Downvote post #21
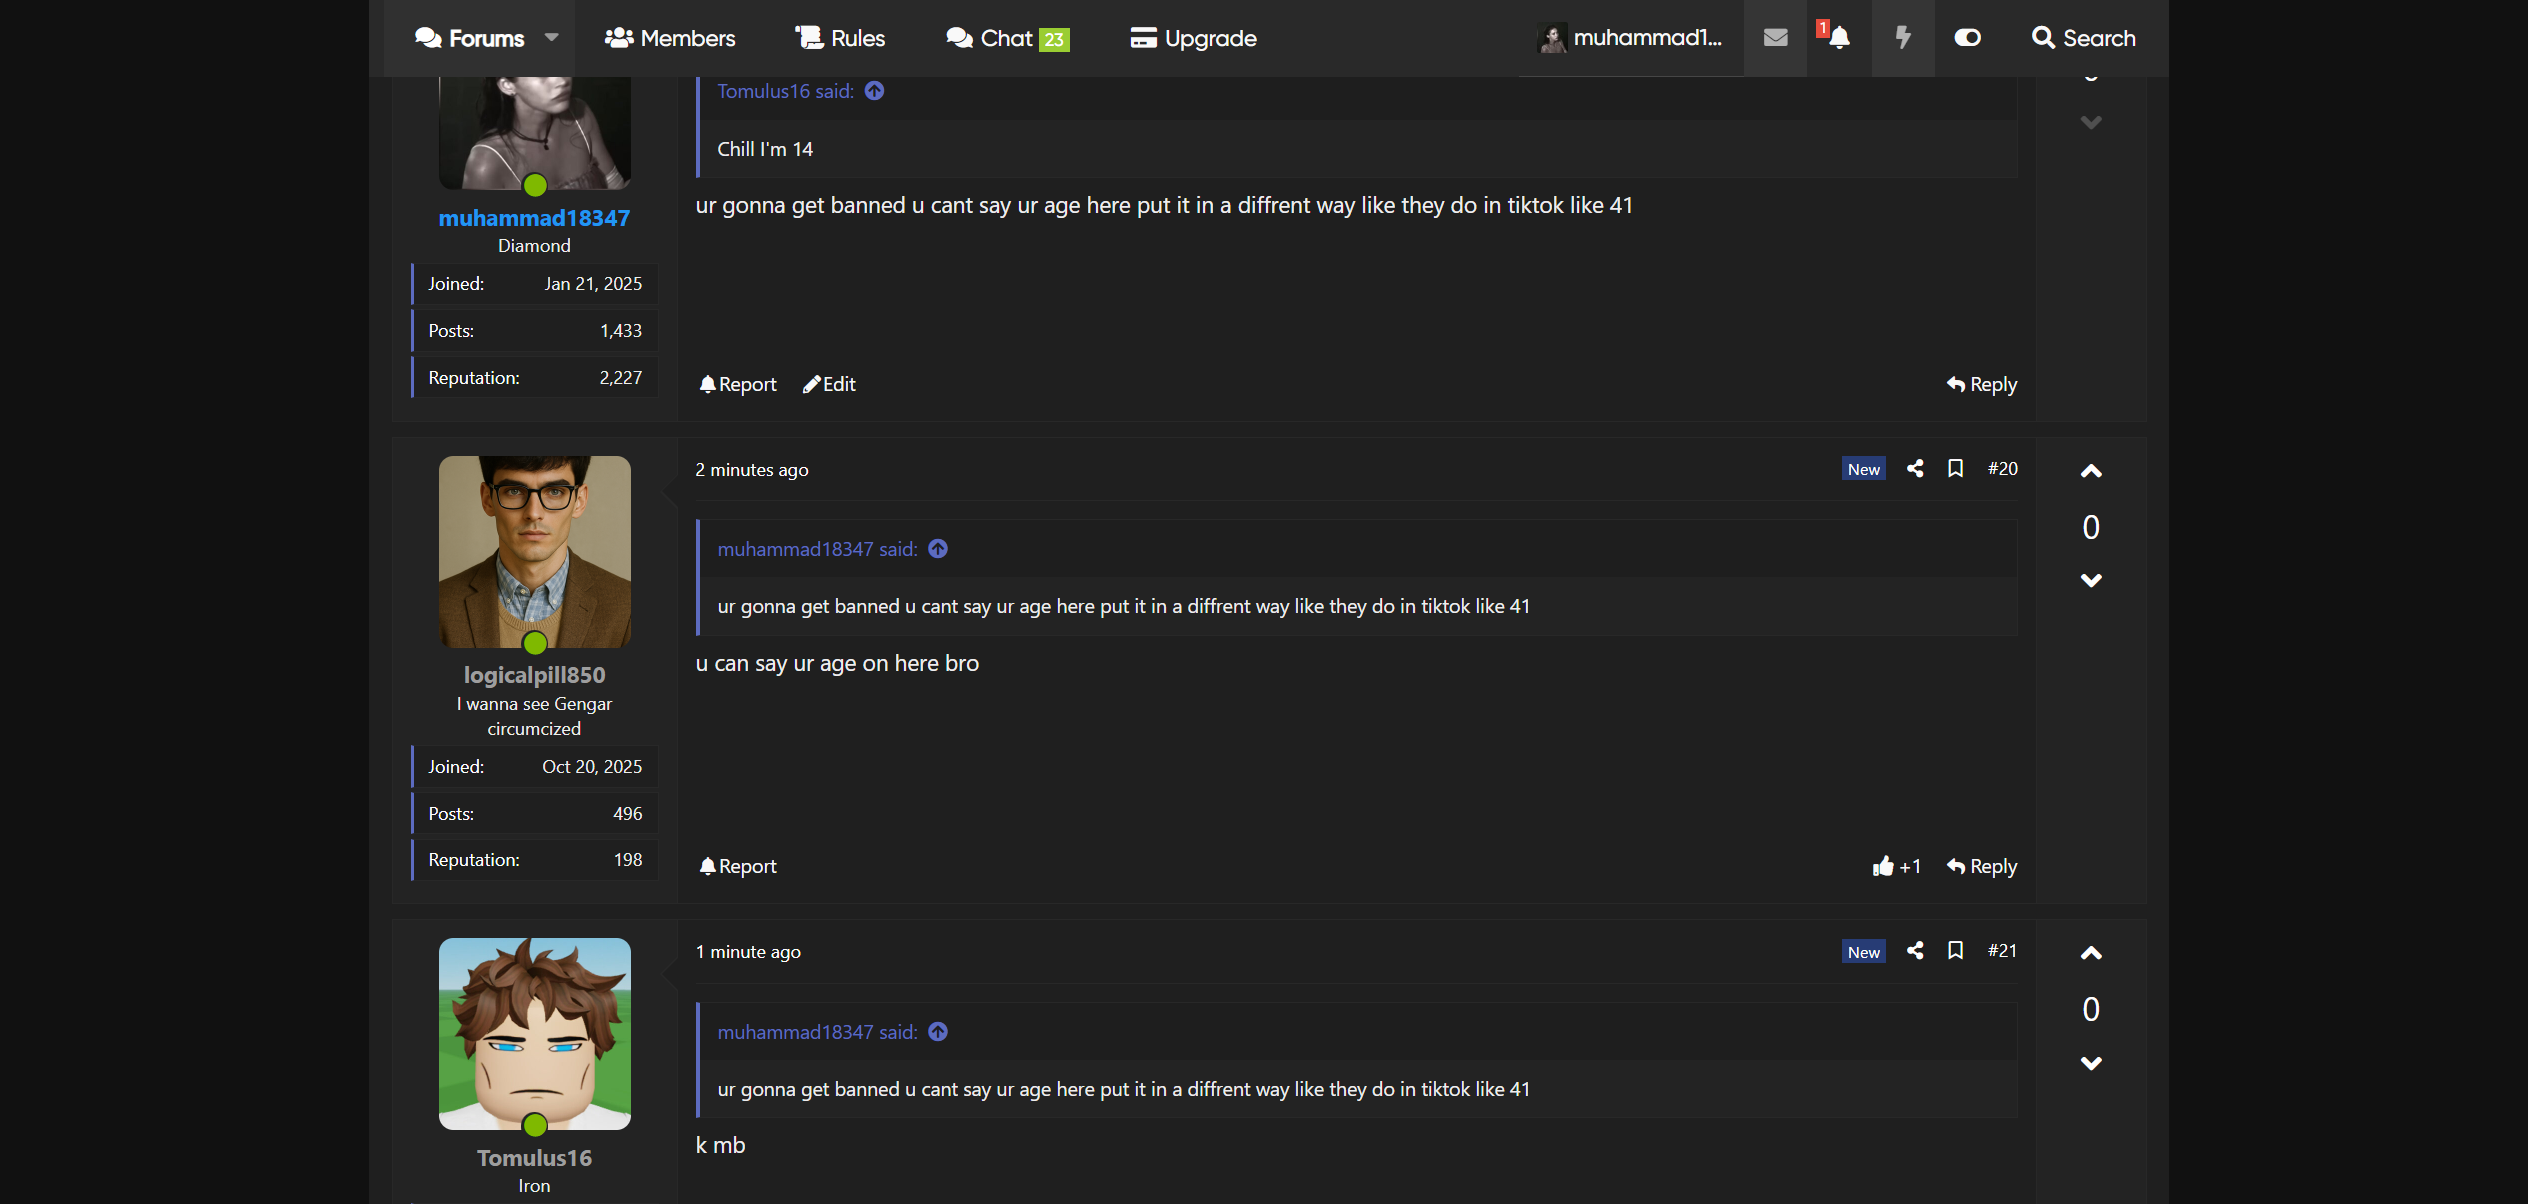 [x=2090, y=1063]
